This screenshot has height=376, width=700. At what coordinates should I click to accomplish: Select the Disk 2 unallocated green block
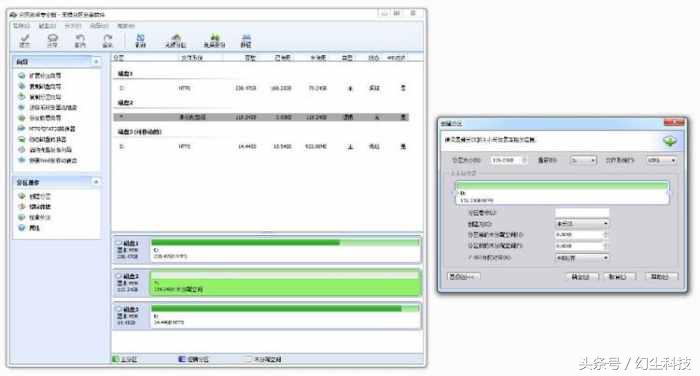[286, 283]
